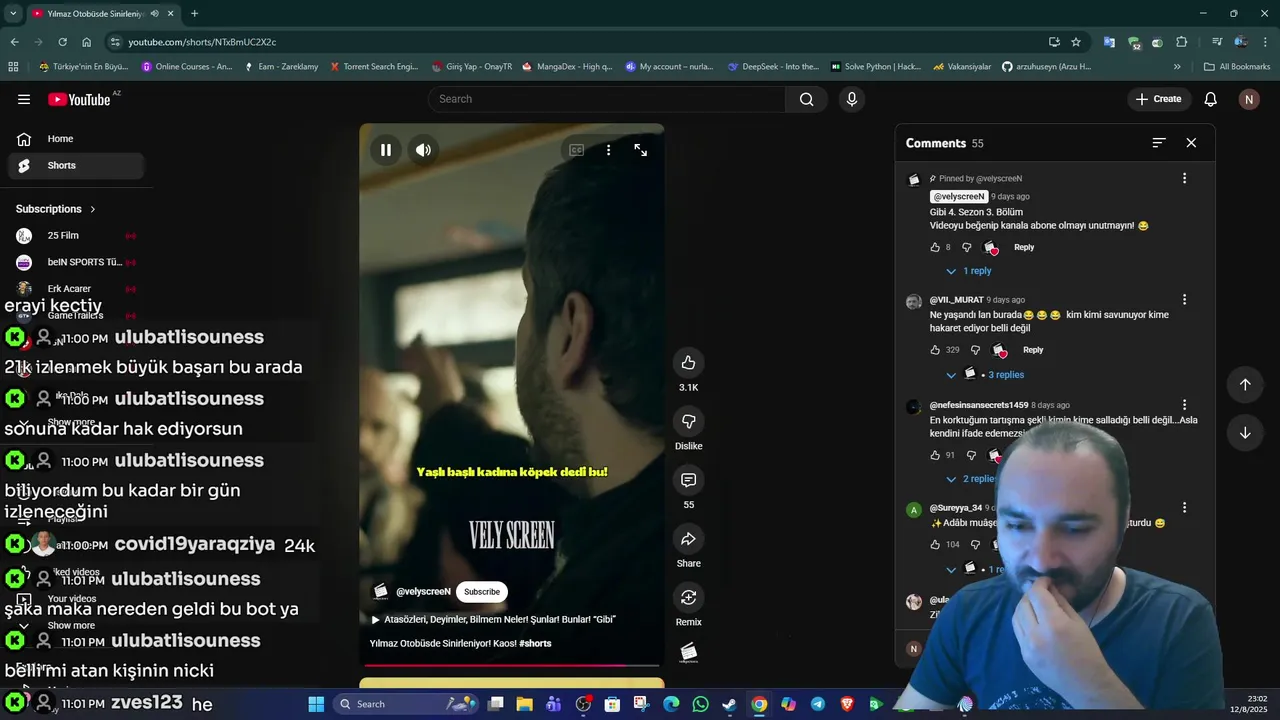1280x720 pixels.
Task: Open the All Bookmarks folder
Action: 1237,67
